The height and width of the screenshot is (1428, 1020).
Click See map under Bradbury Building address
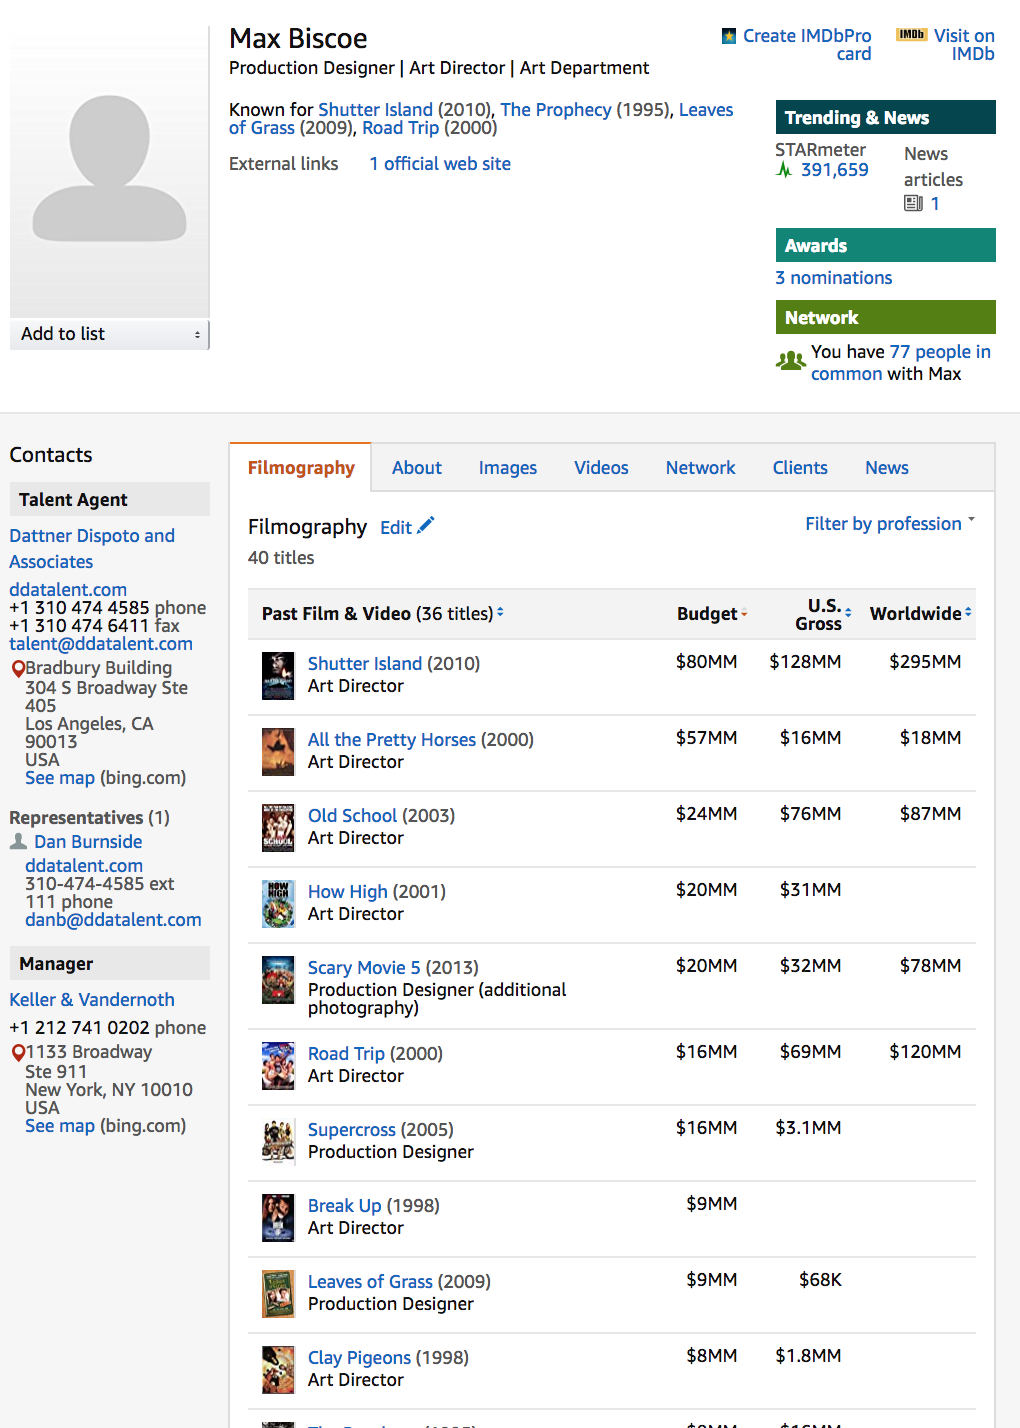tap(60, 778)
